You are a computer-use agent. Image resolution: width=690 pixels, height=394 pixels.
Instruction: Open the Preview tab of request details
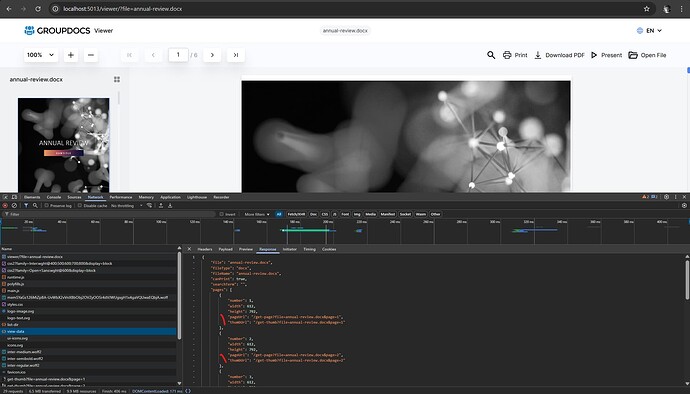(x=246, y=249)
